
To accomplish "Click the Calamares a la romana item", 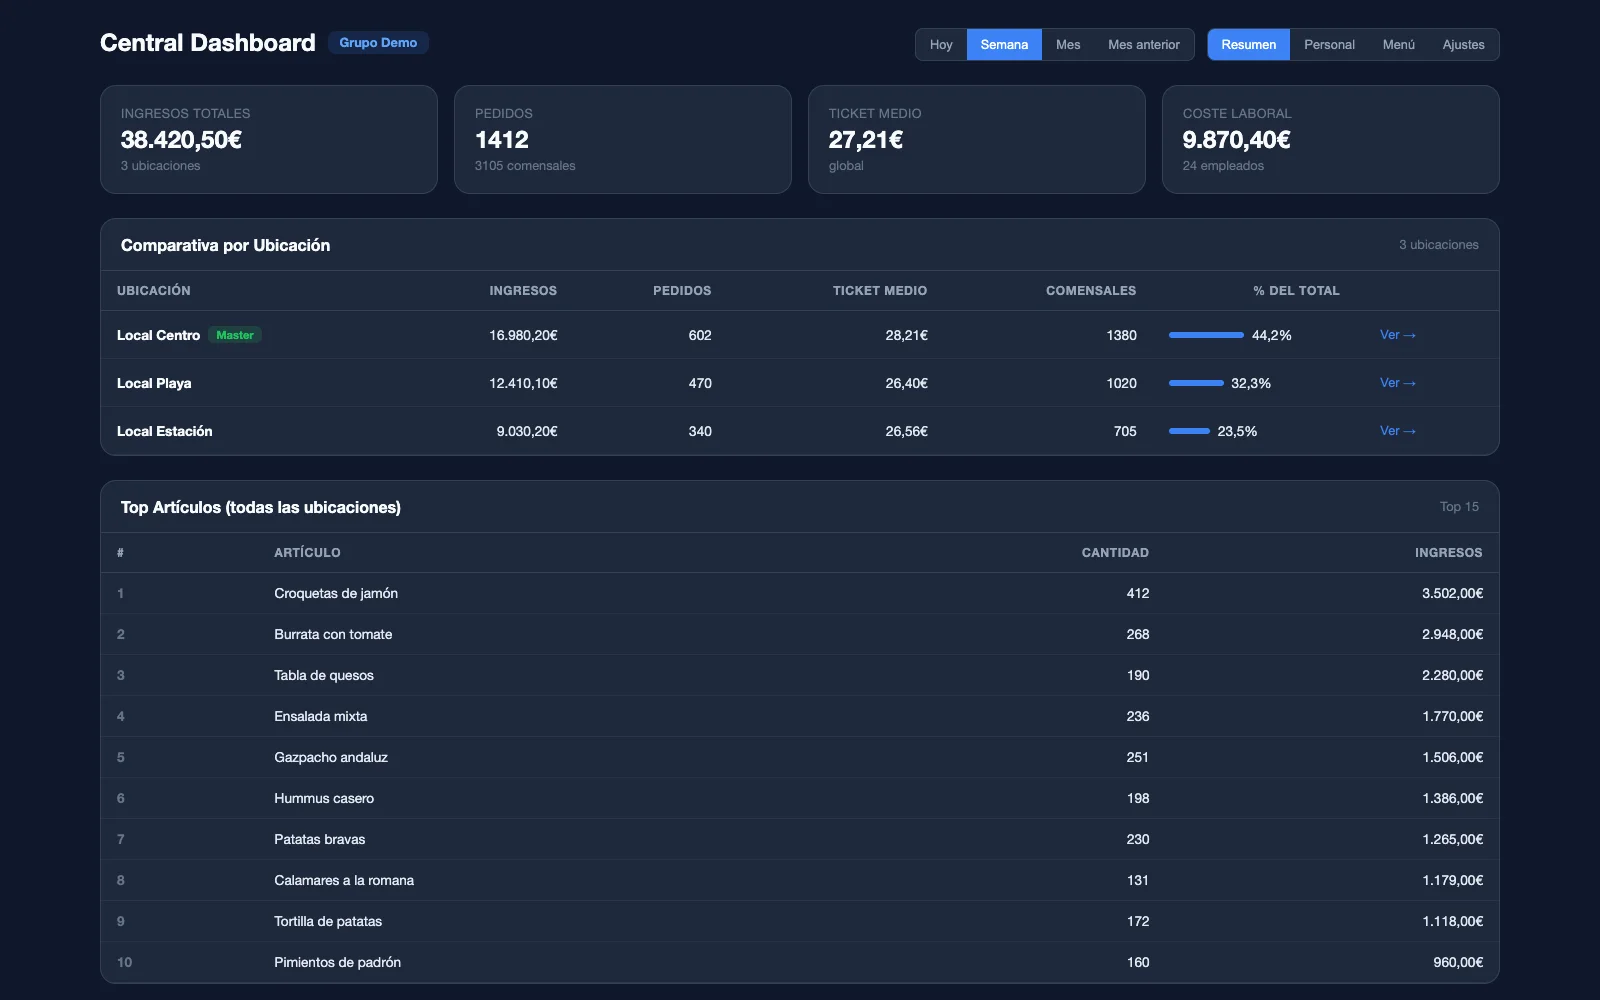I will pos(344,880).
